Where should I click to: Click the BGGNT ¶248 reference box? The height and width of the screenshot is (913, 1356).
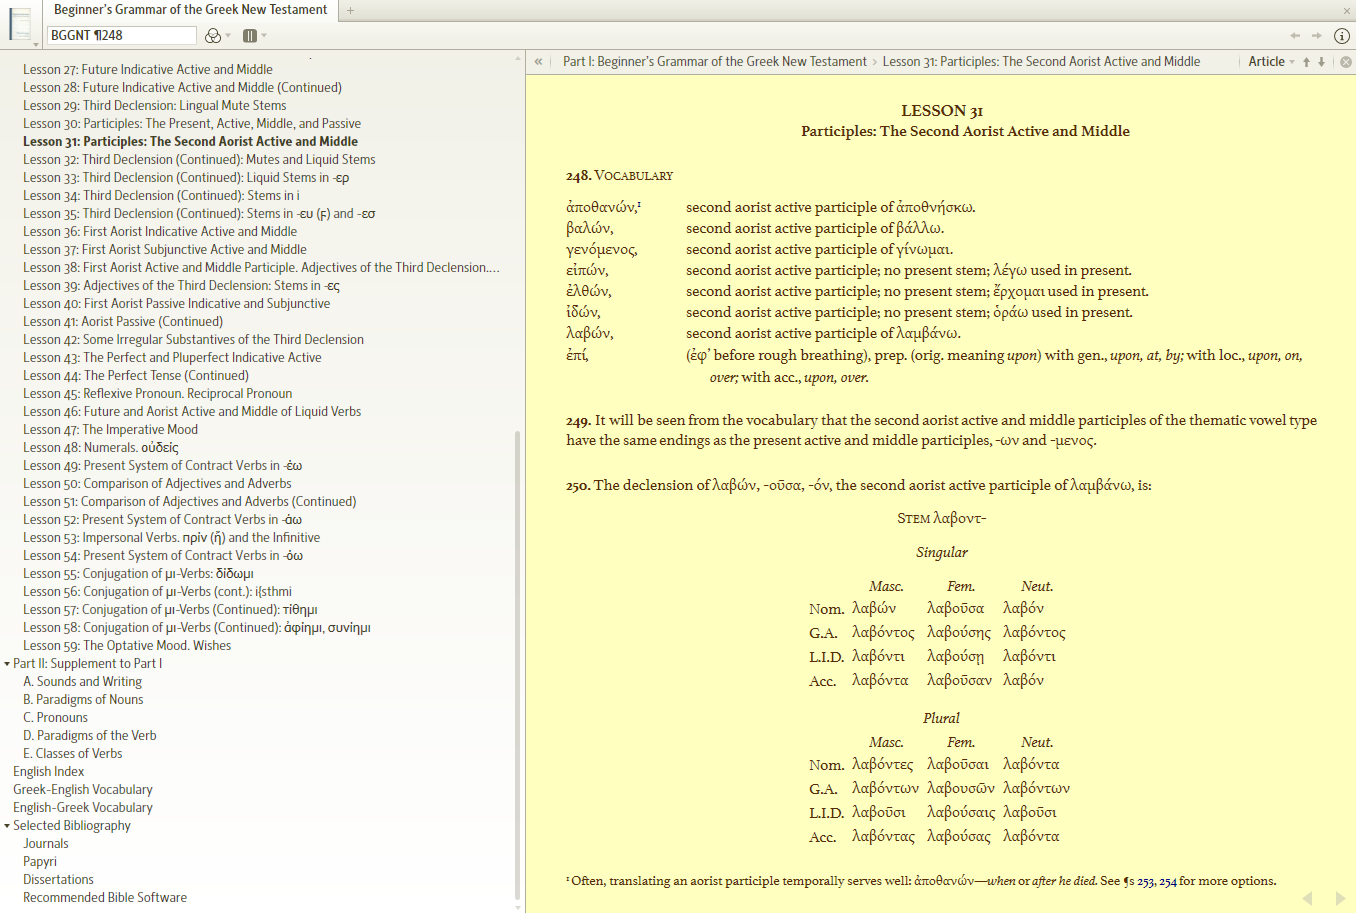coord(121,36)
